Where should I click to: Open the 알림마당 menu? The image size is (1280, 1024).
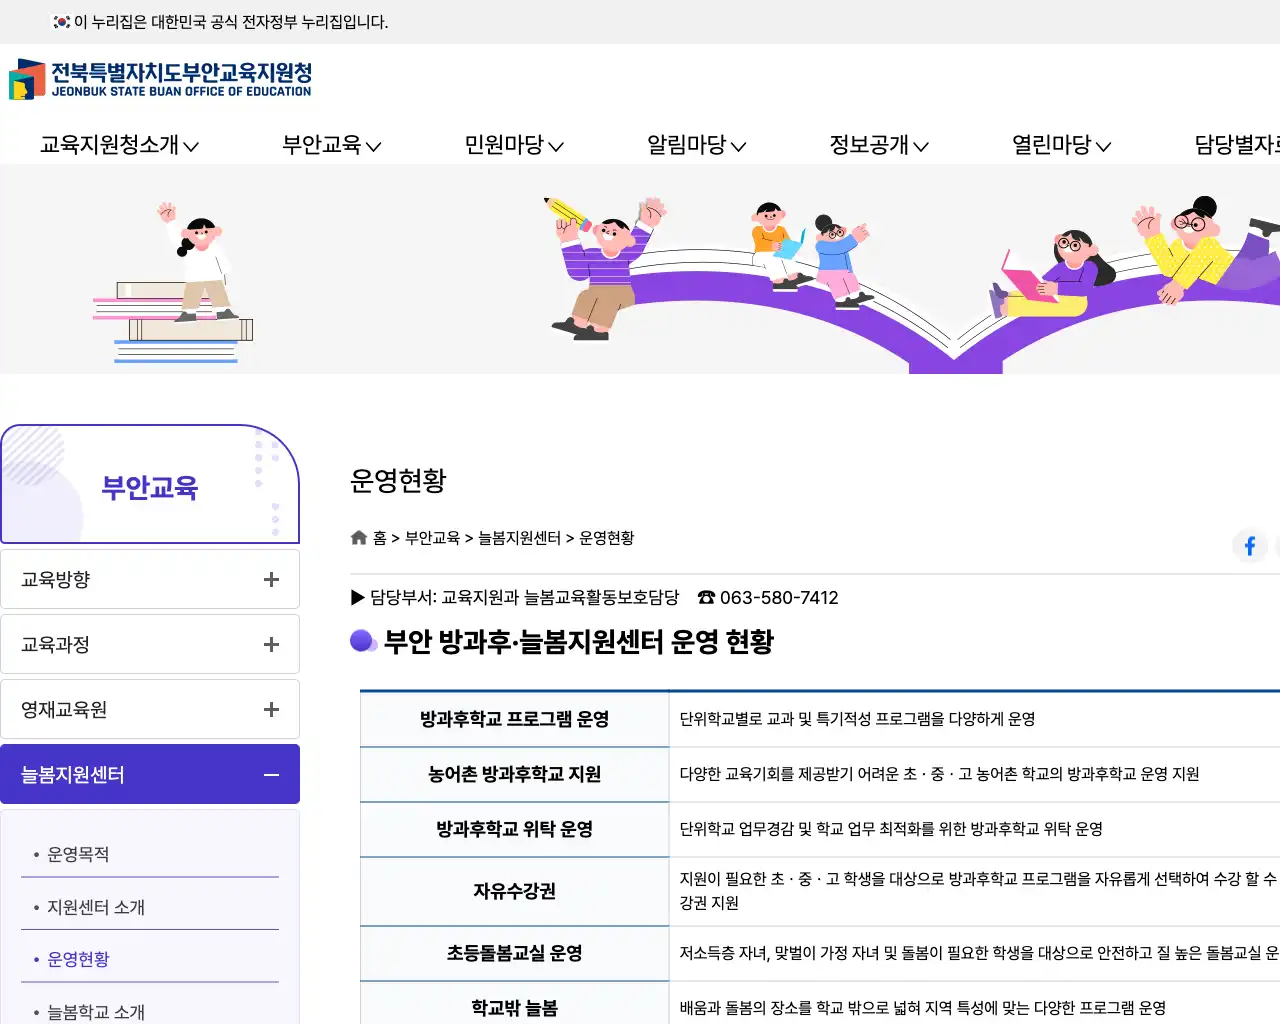click(x=697, y=145)
